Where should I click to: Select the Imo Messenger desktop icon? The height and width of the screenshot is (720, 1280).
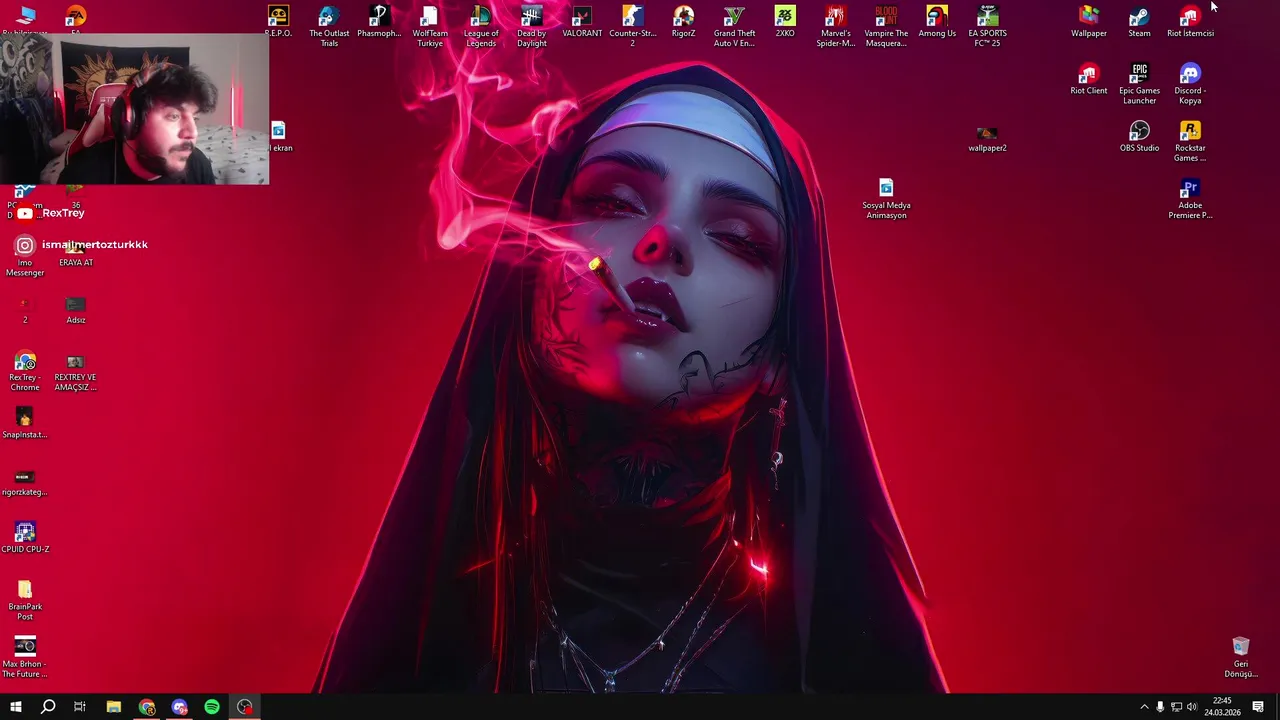tap(25, 257)
